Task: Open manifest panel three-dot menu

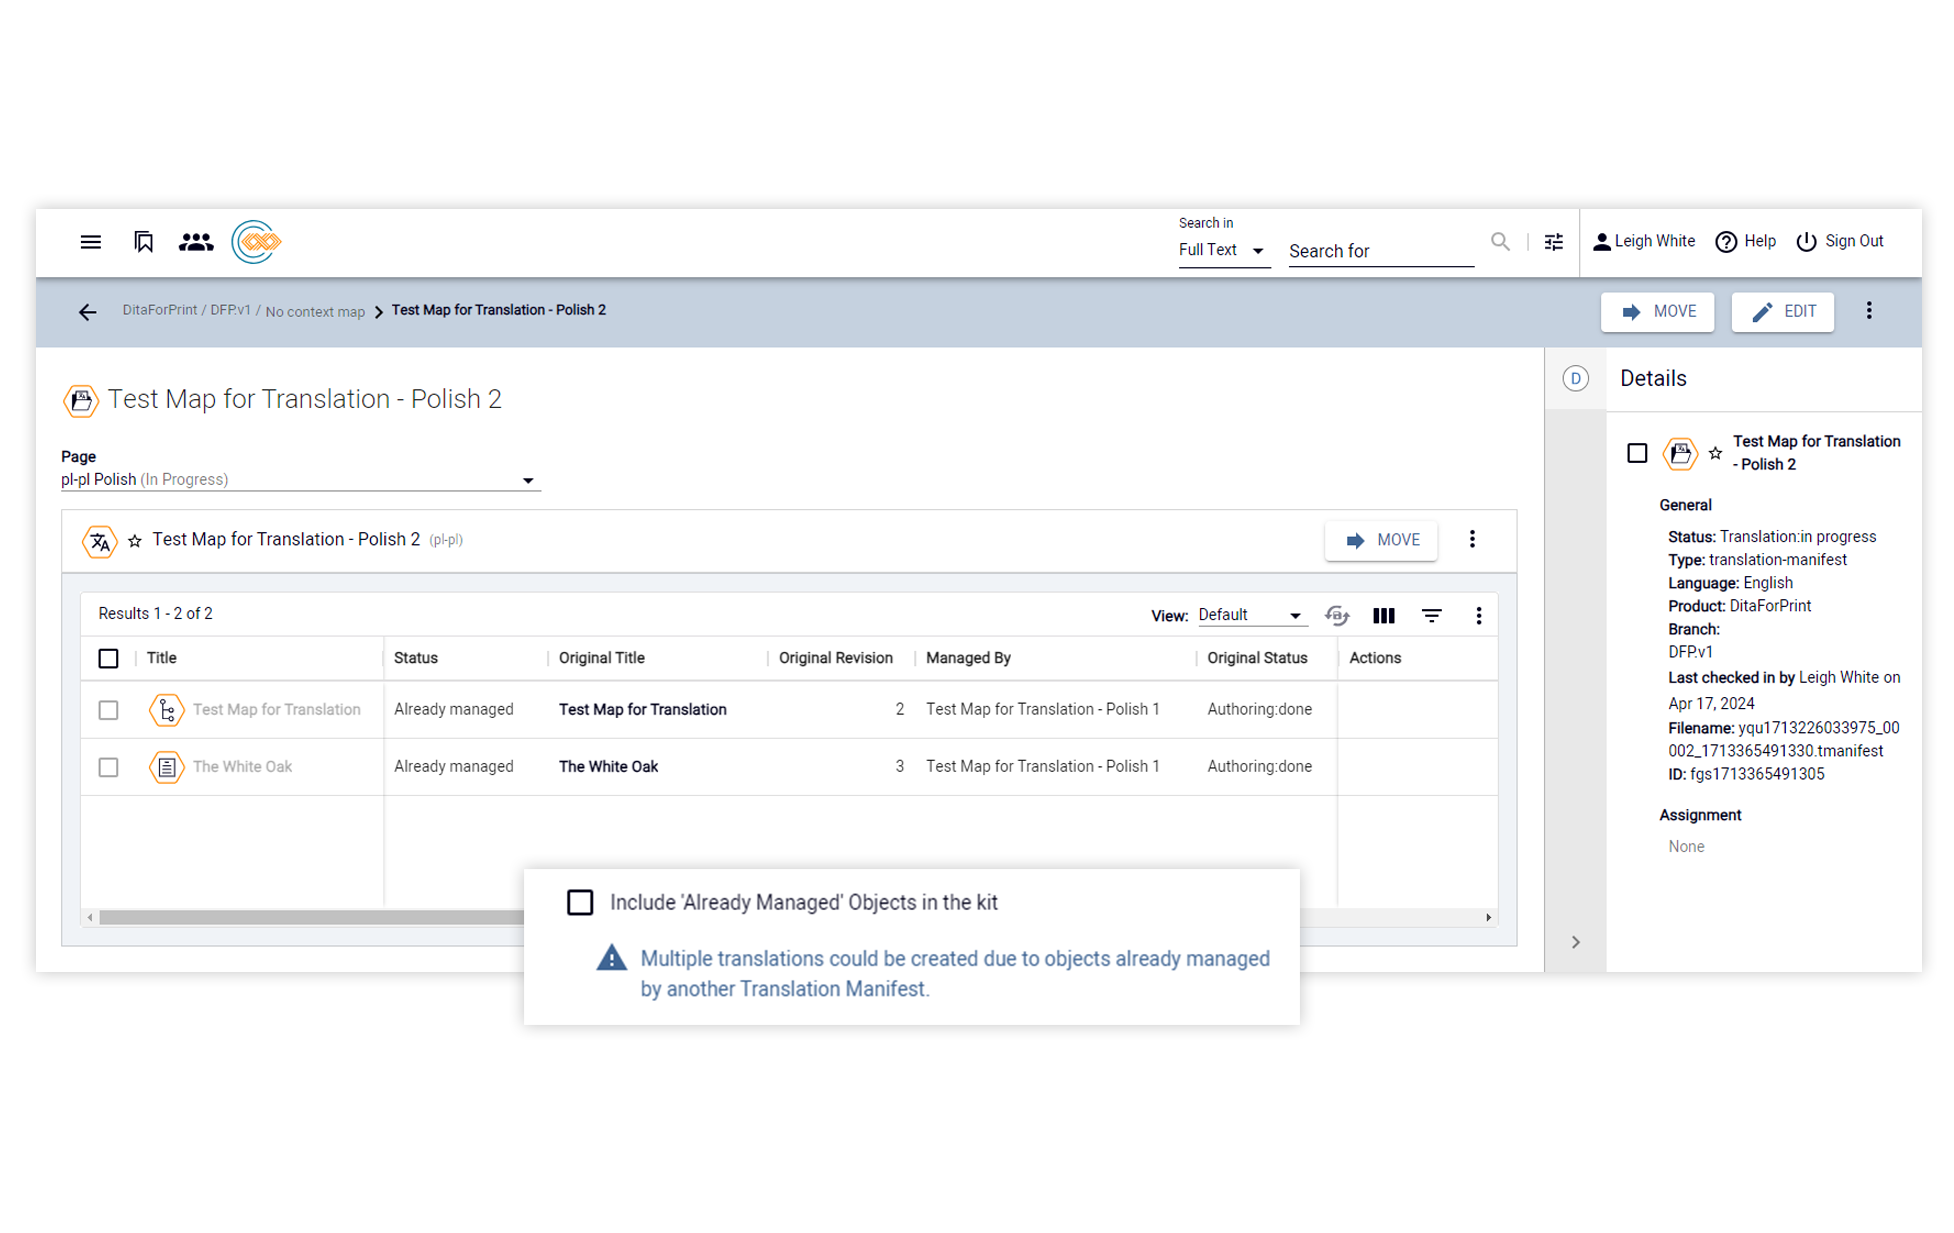Action: click(1472, 540)
